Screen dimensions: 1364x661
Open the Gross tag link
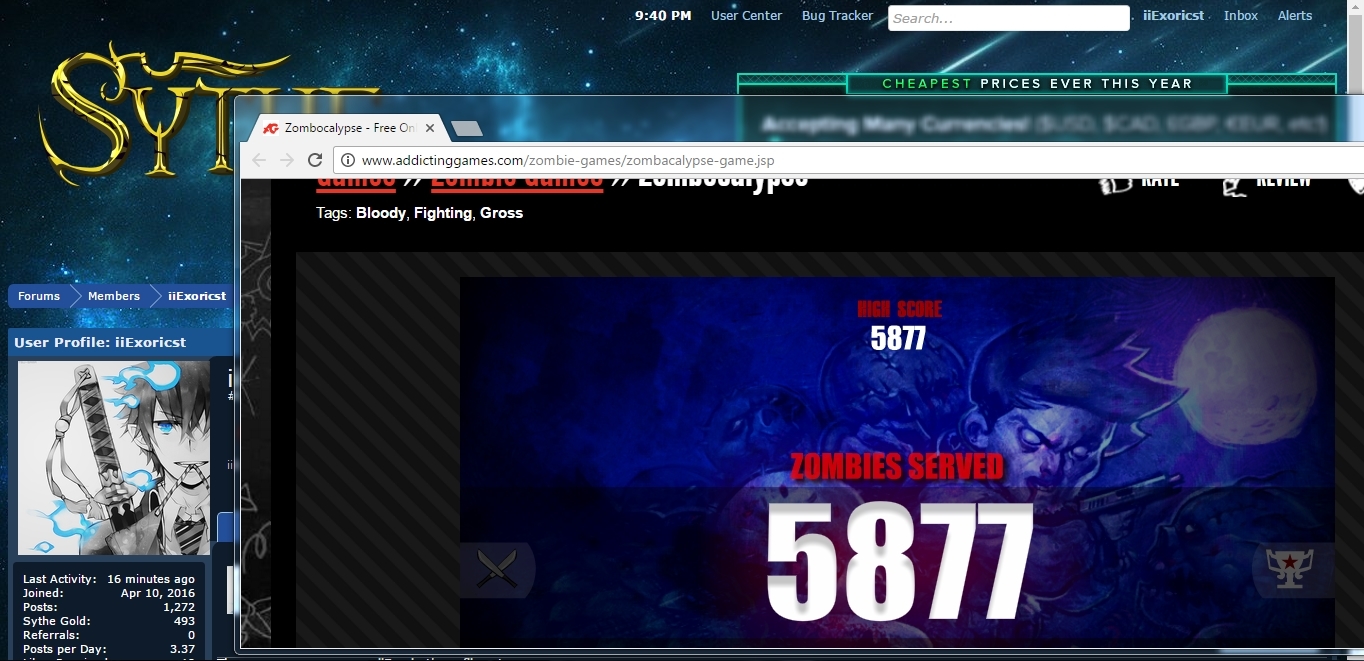(x=501, y=213)
